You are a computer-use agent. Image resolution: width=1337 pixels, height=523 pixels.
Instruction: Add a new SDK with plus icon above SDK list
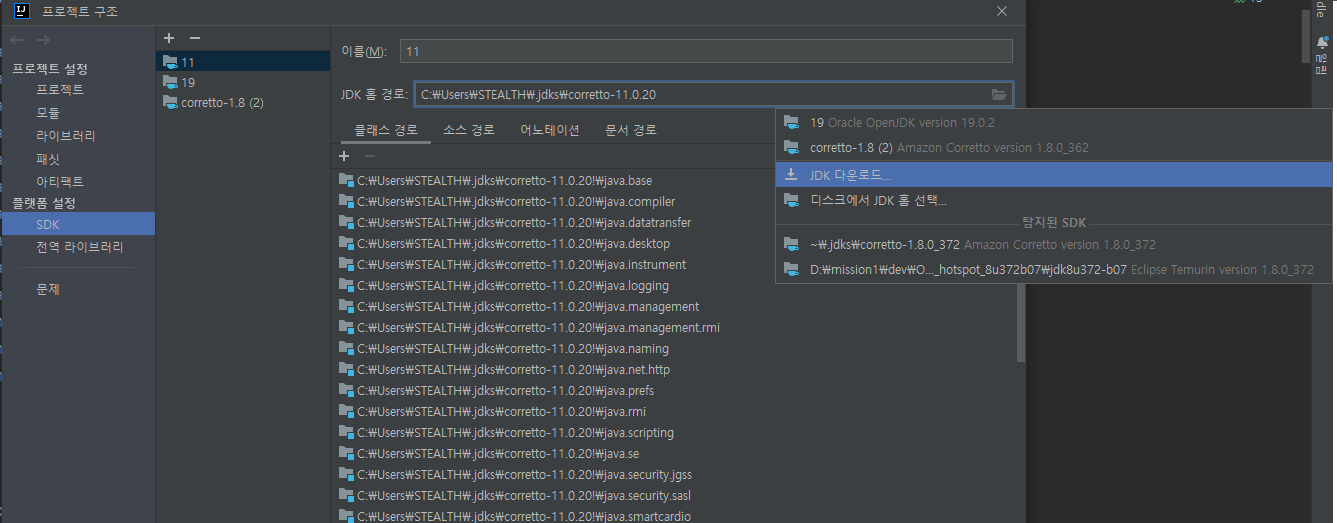169,38
